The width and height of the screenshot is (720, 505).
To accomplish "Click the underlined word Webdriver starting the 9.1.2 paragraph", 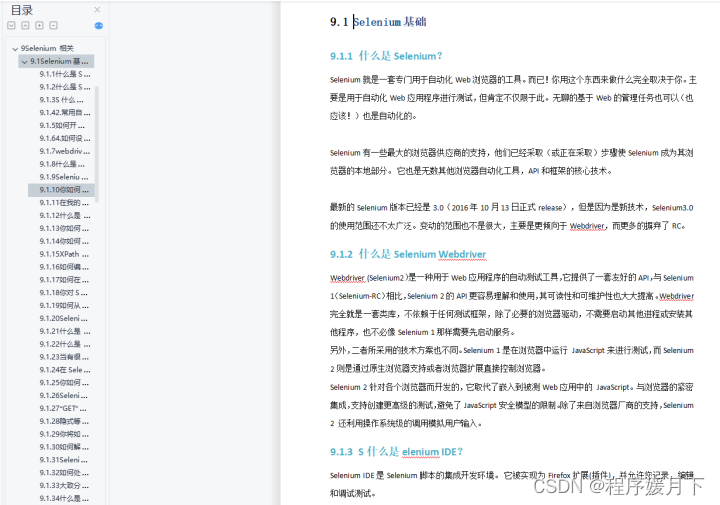I will click(347, 278).
